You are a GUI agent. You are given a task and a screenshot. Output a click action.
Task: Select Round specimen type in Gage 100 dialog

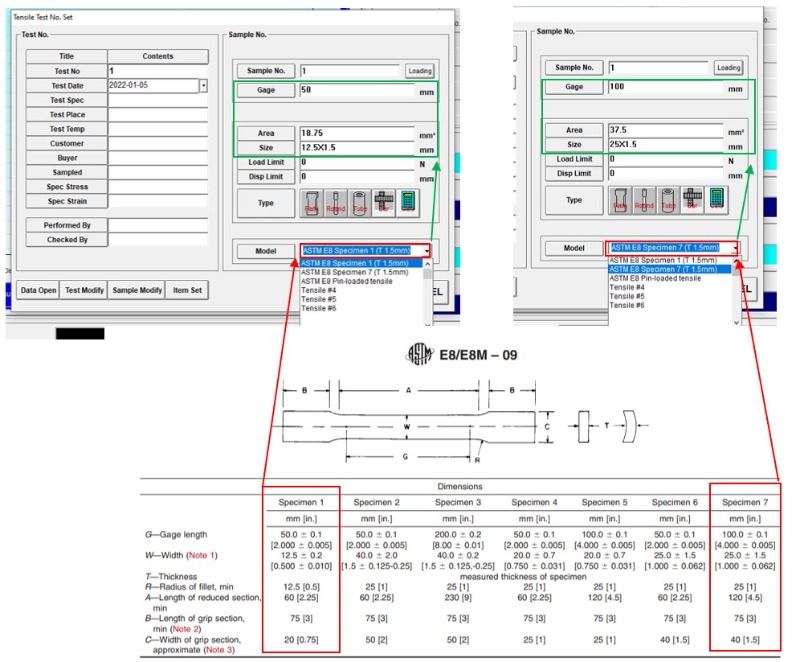(x=644, y=200)
